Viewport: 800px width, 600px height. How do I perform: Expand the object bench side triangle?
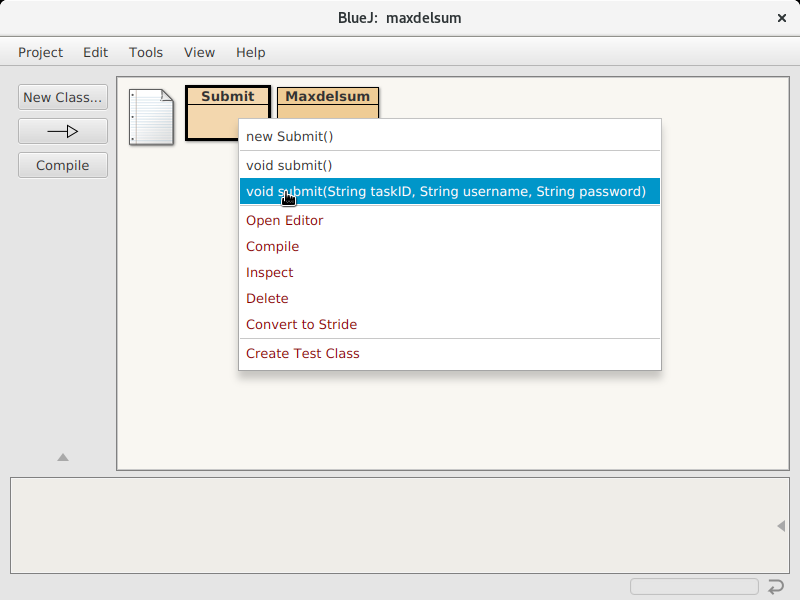tap(781, 526)
